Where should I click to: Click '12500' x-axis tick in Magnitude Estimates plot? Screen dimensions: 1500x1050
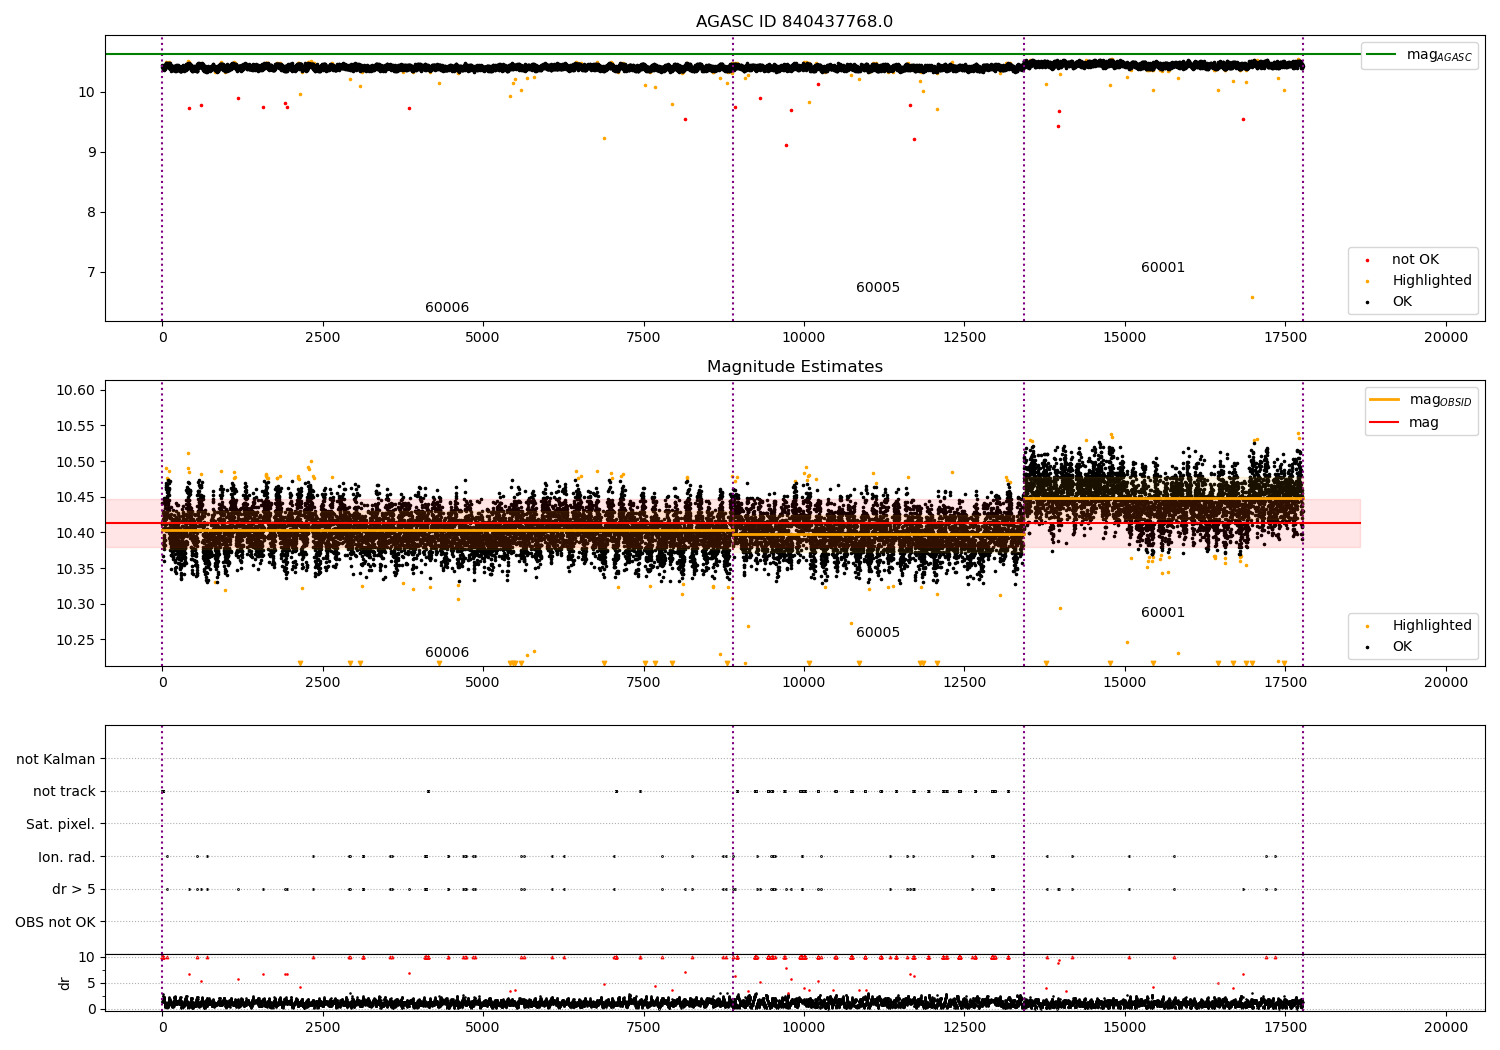click(x=964, y=683)
